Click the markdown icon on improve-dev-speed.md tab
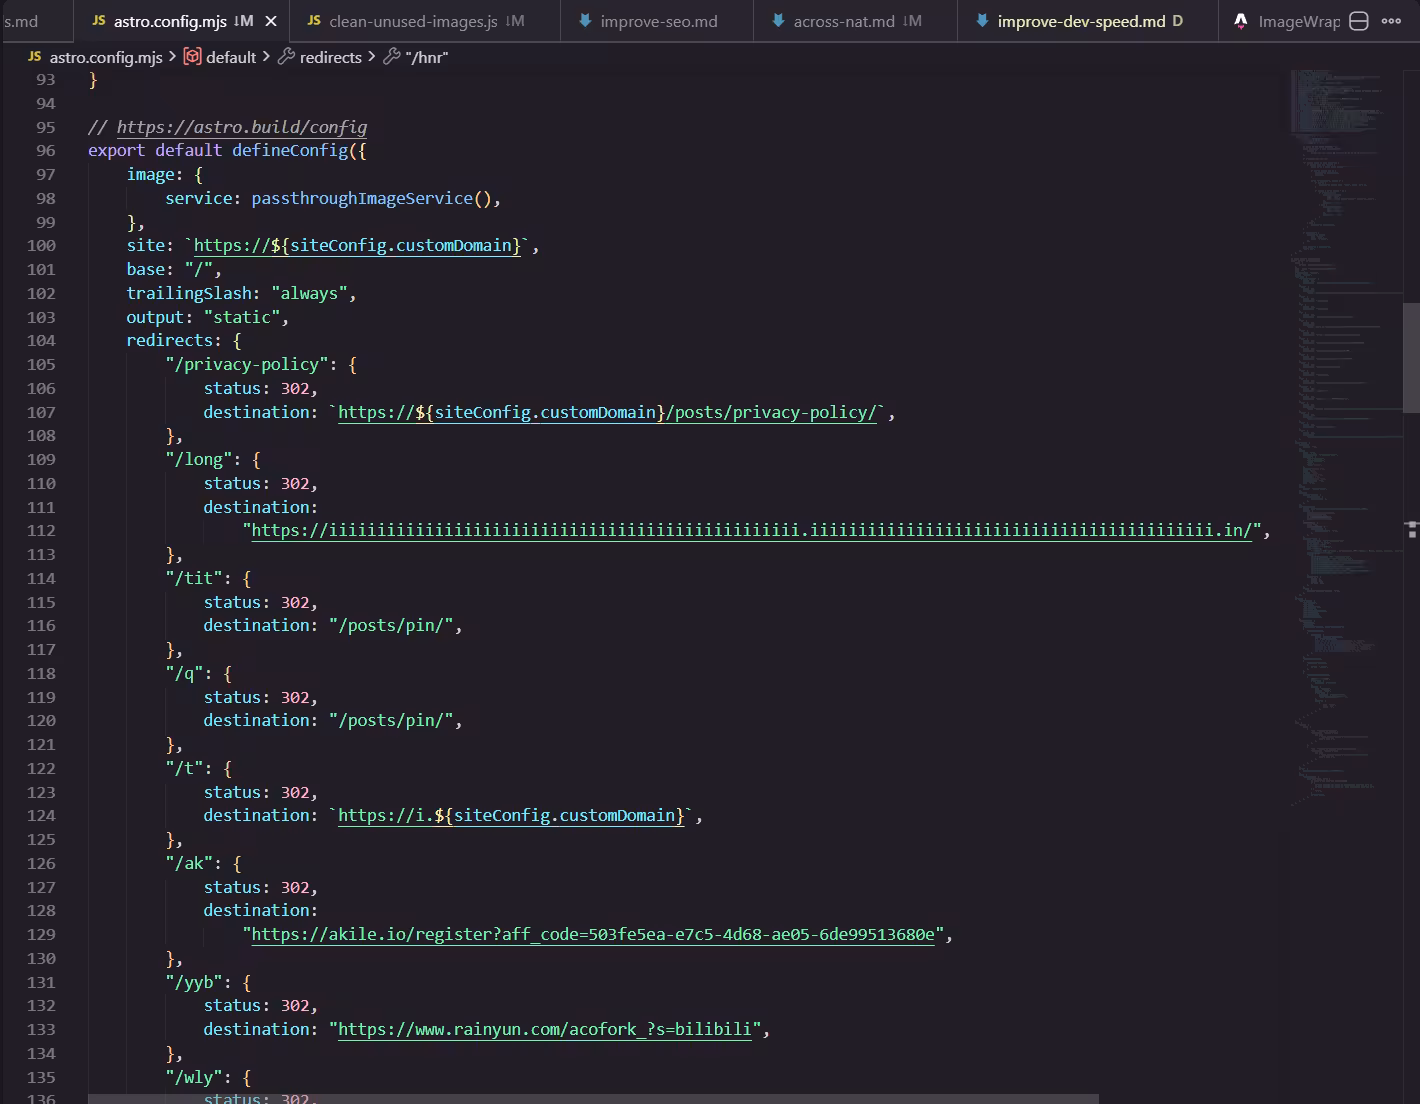 [x=982, y=21]
